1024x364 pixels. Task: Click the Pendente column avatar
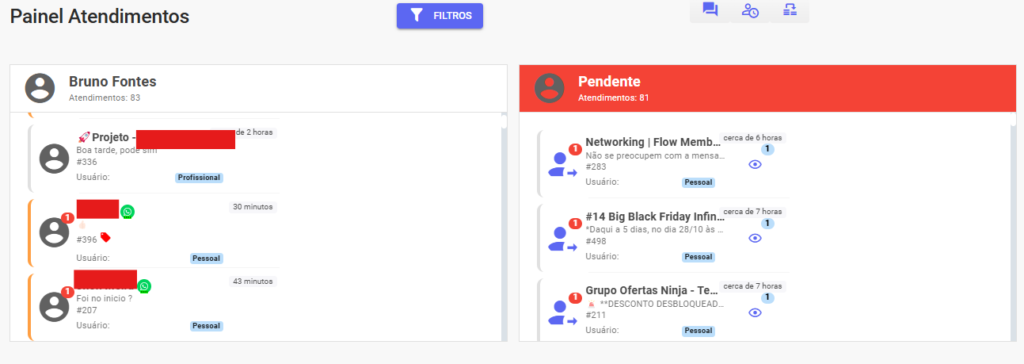(x=549, y=88)
